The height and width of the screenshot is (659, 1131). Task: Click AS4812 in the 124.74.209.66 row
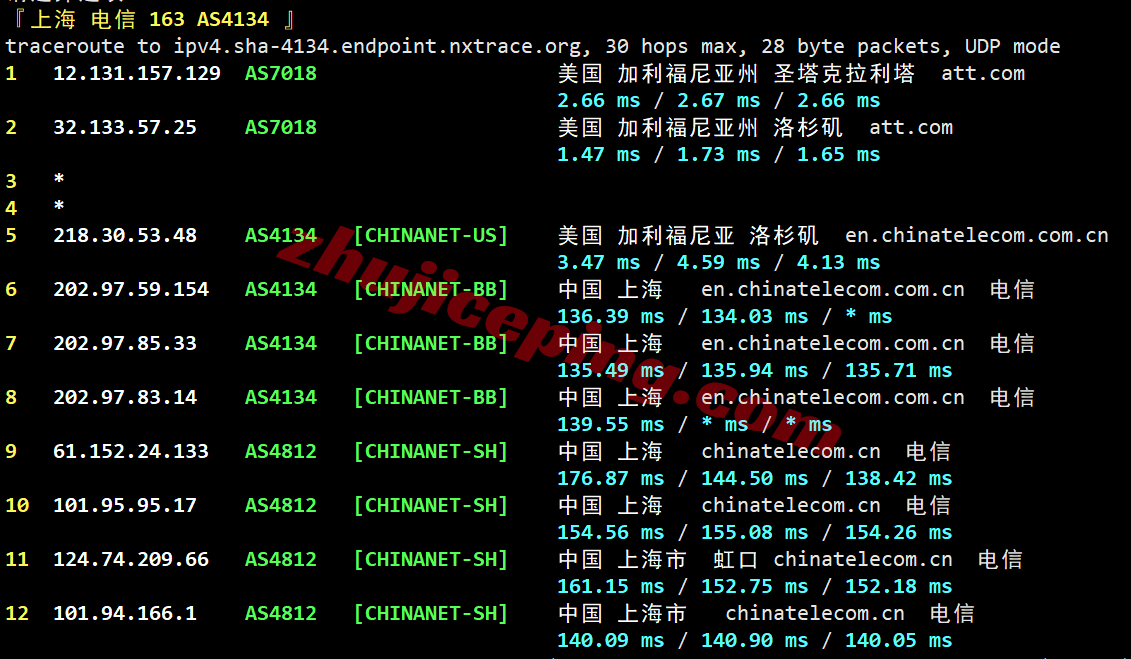coord(281,560)
